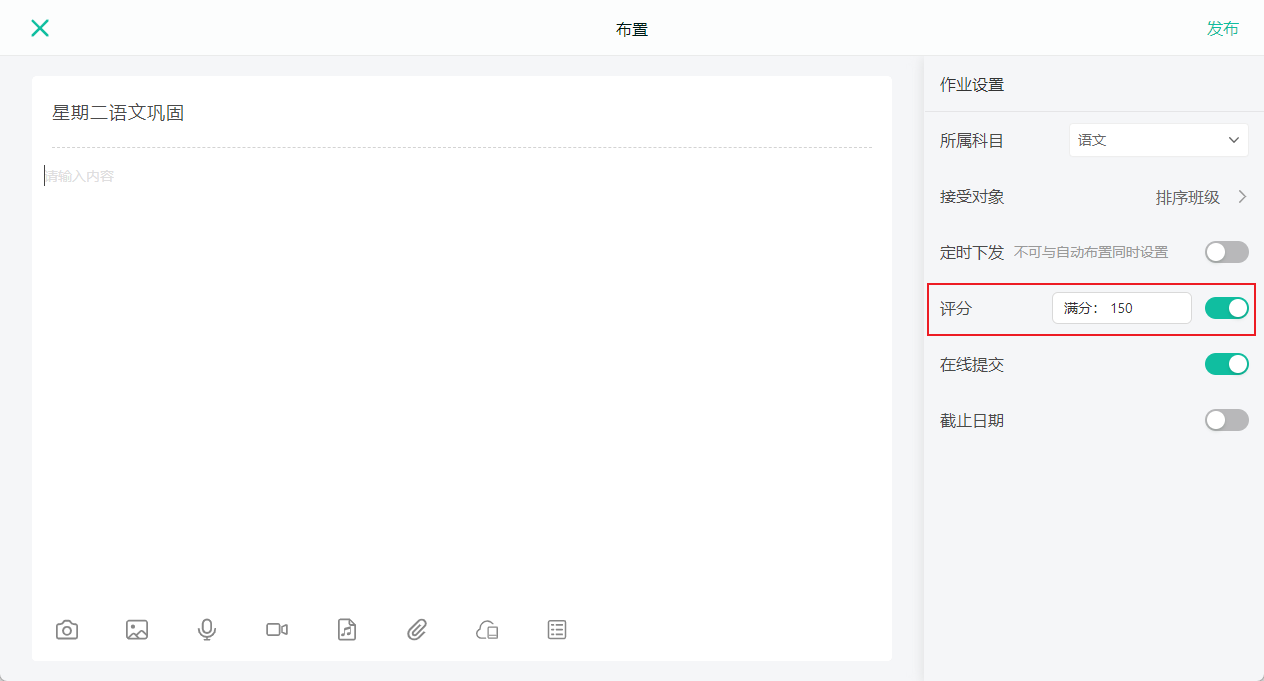Open cloud storage file picker icon
The width and height of the screenshot is (1264, 681).
tap(487, 629)
